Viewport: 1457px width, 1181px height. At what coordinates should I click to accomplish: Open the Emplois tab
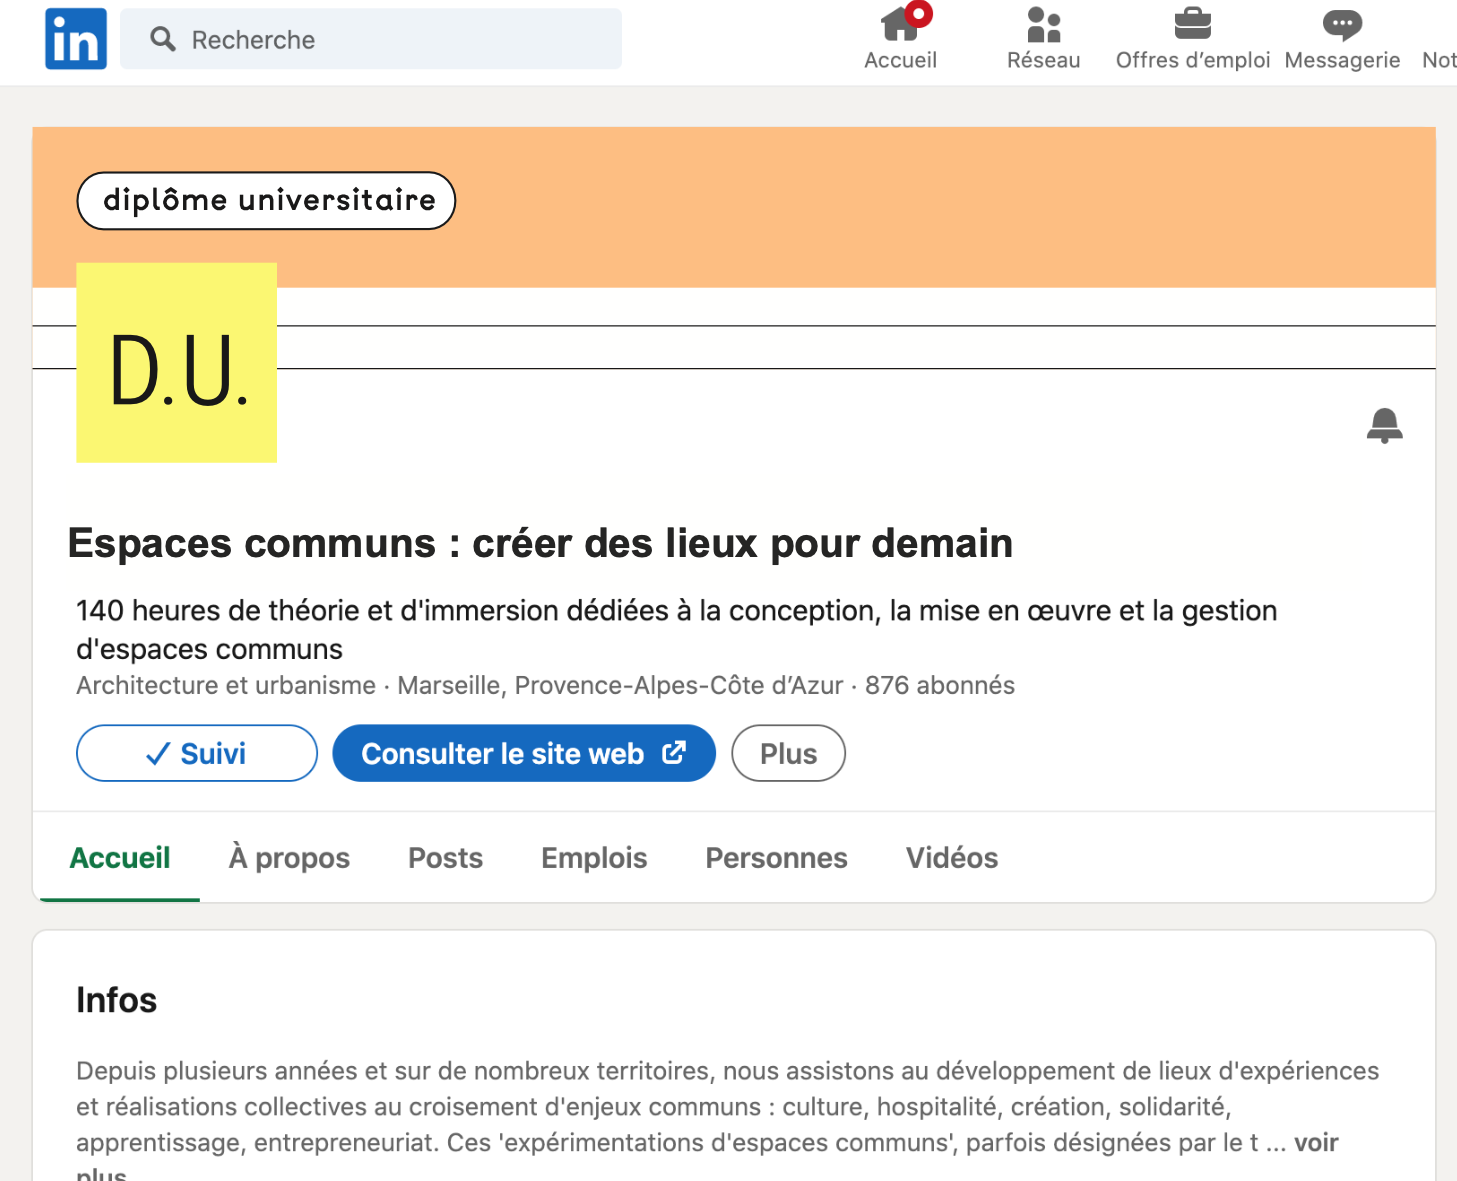pos(594,858)
